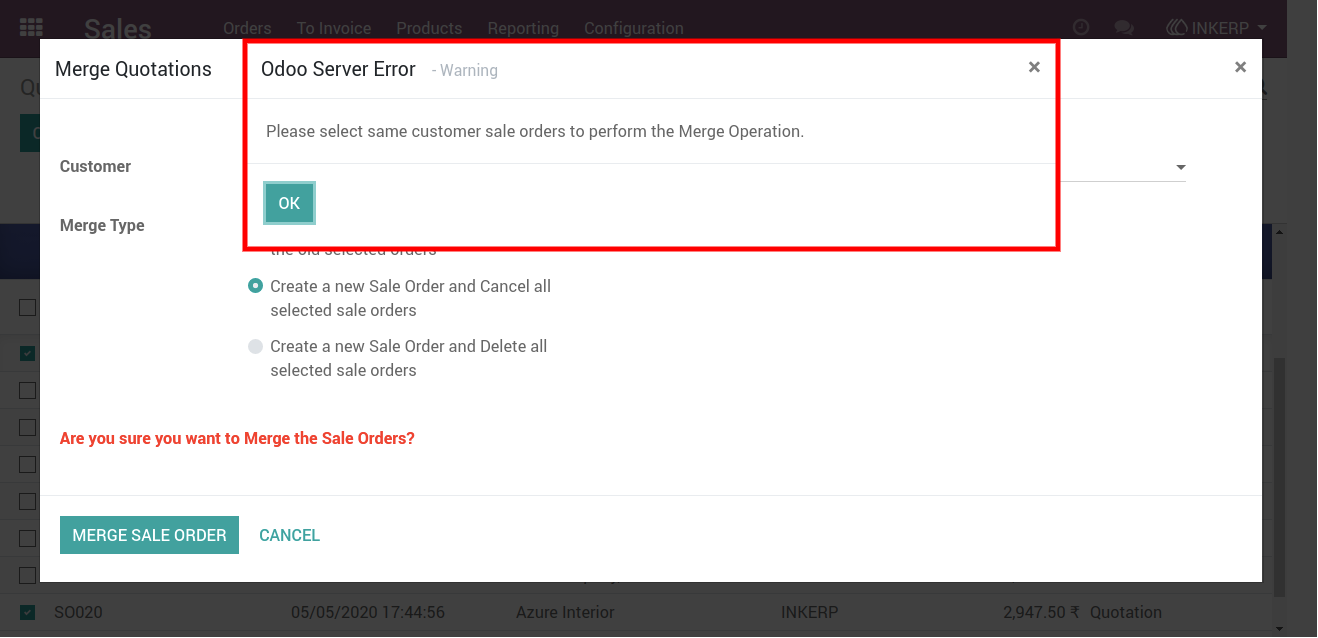Click the Customer field label
The width and height of the screenshot is (1318, 638).
click(x=95, y=167)
